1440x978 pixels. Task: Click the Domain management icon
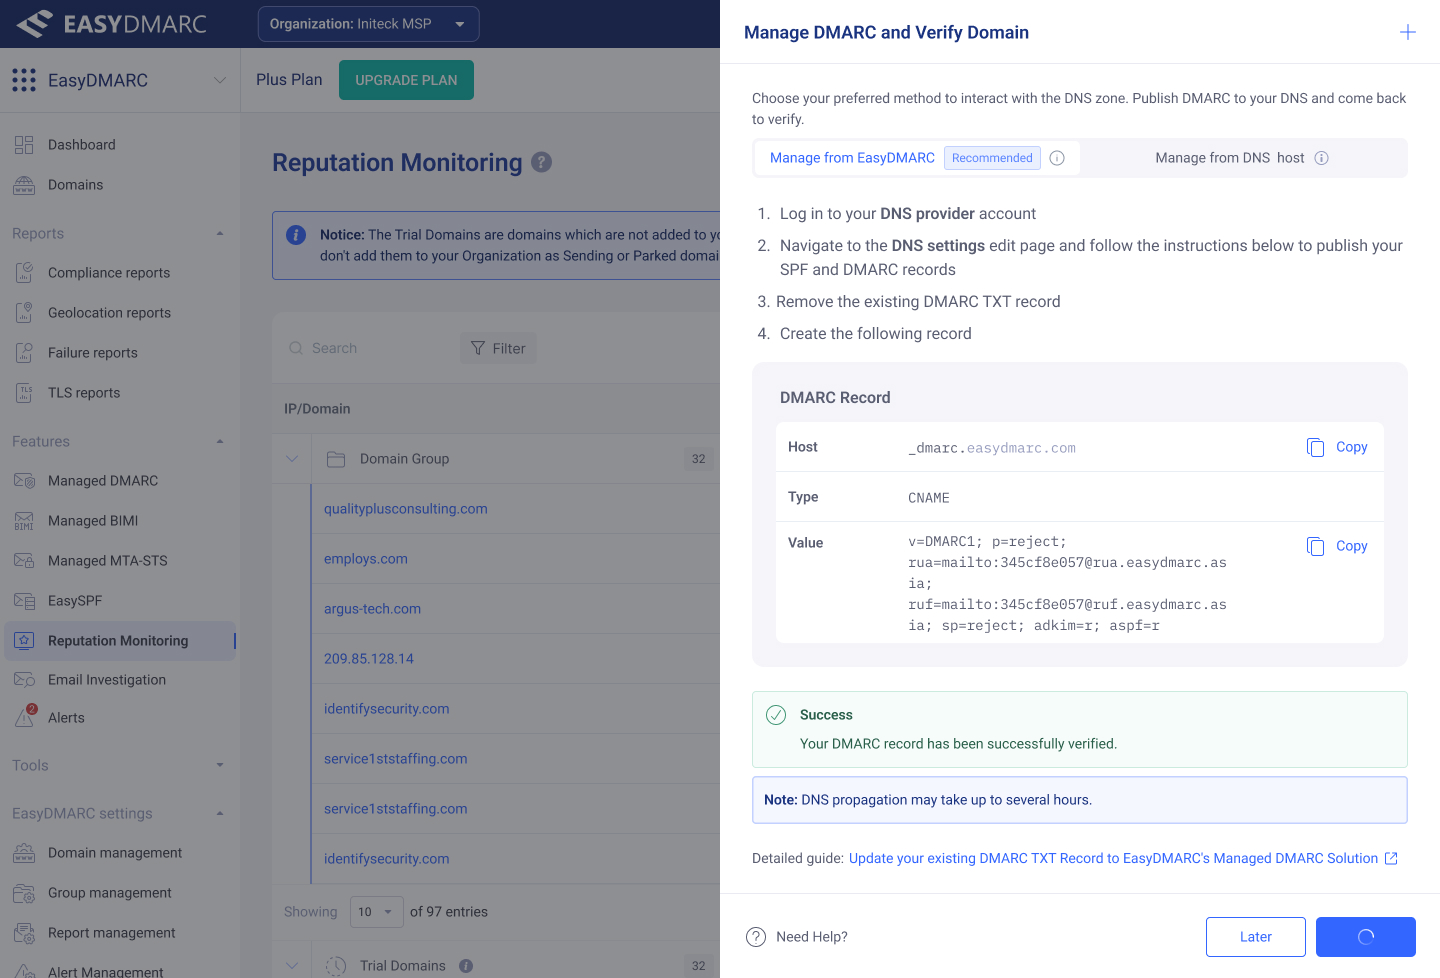click(x=24, y=853)
